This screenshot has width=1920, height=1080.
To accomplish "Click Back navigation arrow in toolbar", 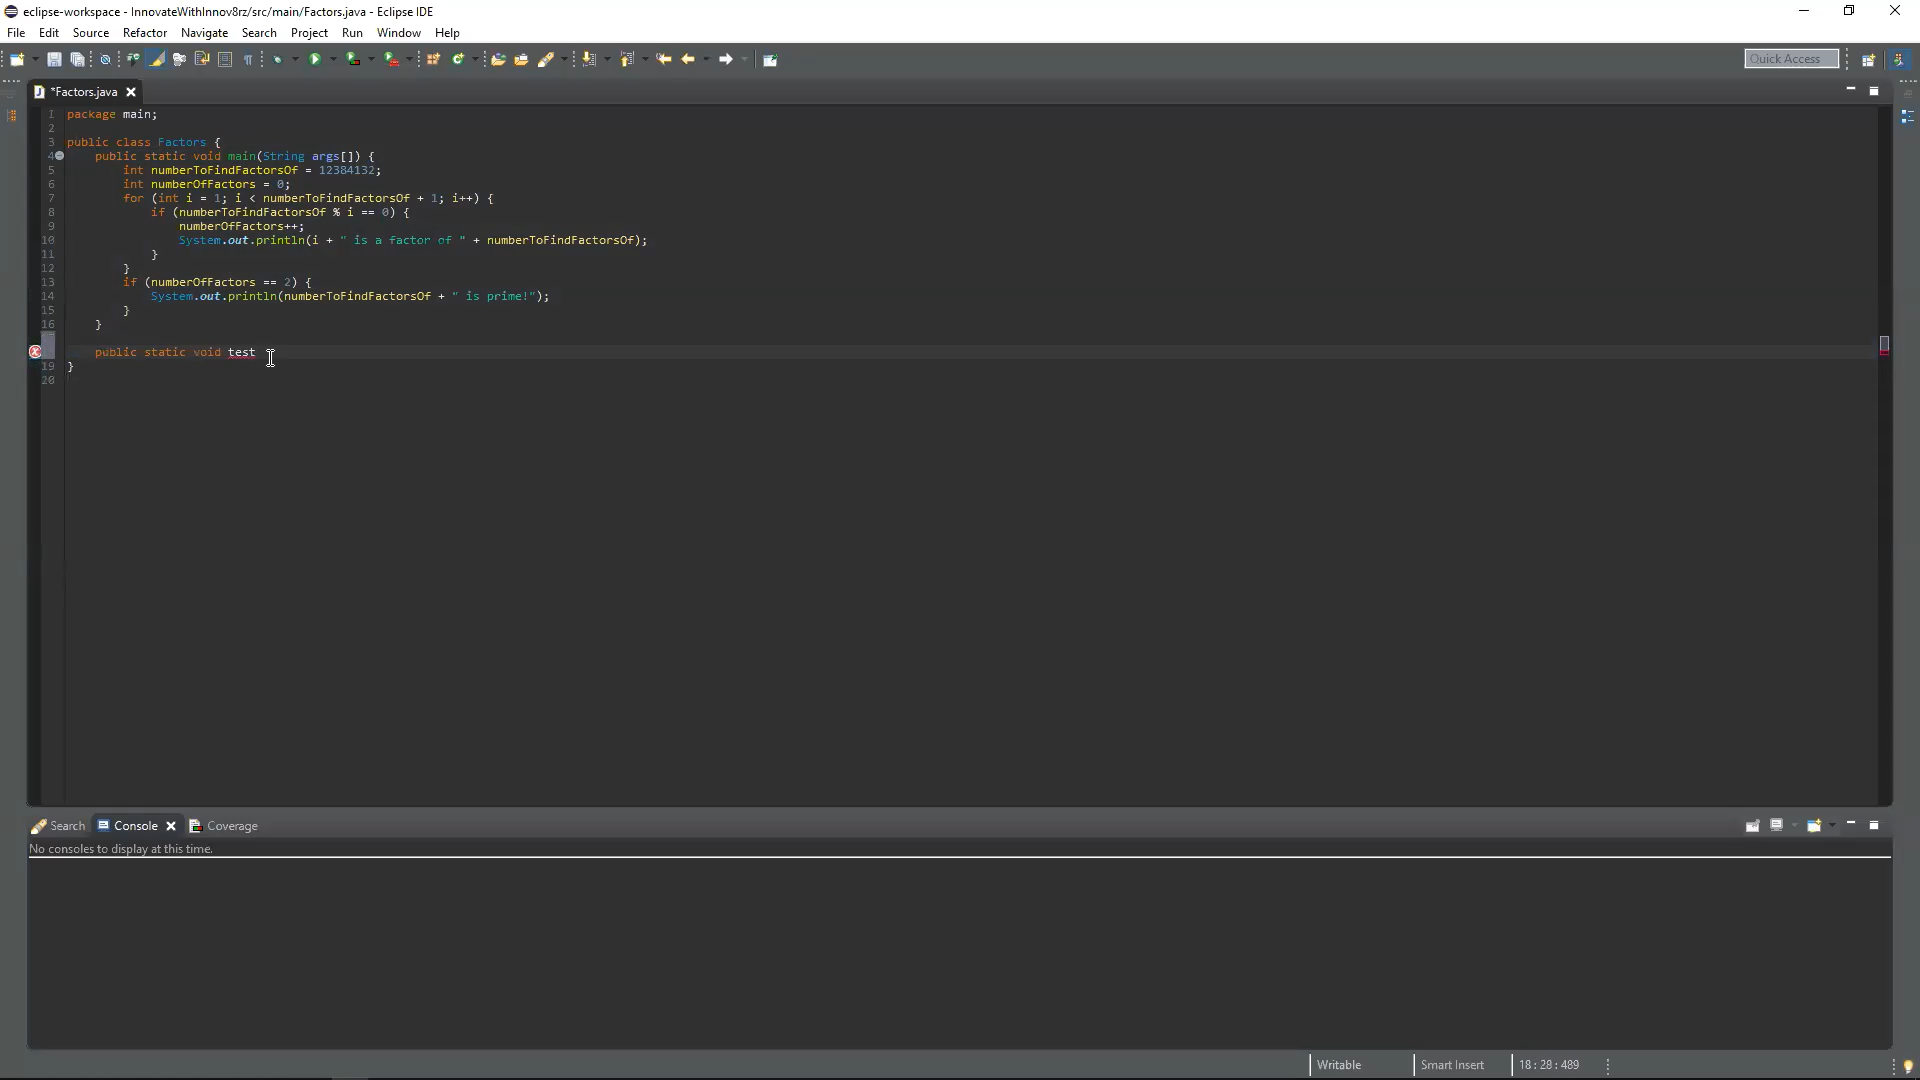I will click(688, 60).
